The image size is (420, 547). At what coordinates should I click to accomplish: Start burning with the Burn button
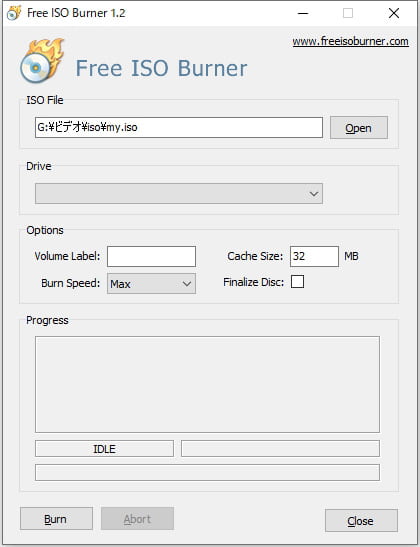[57, 519]
